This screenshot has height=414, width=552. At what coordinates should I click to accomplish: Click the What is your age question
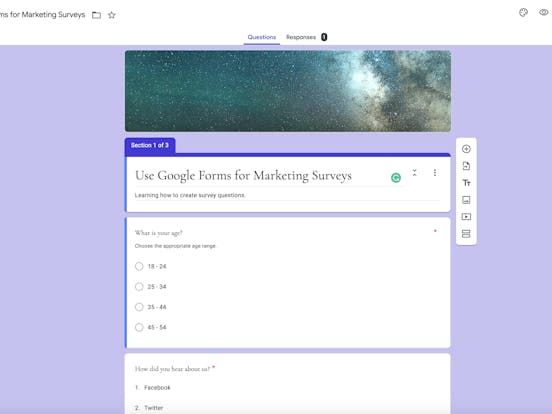(158, 233)
